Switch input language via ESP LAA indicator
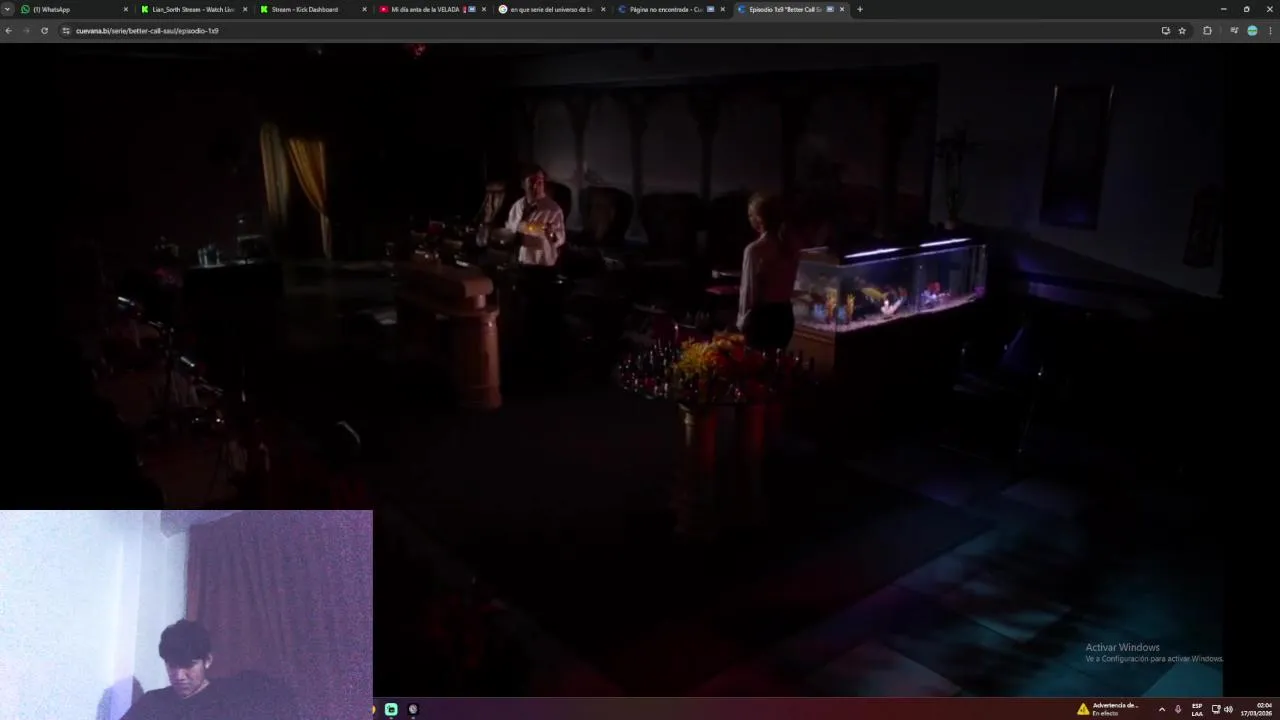The width and height of the screenshot is (1280, 720). [x=1197, y=709]
